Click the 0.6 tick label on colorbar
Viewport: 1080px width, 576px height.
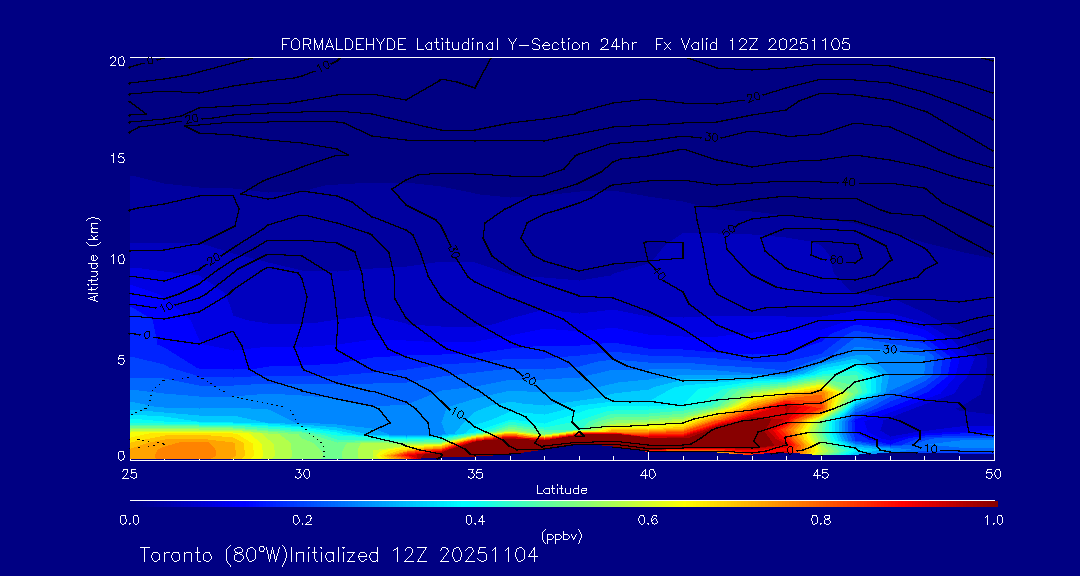648,520
